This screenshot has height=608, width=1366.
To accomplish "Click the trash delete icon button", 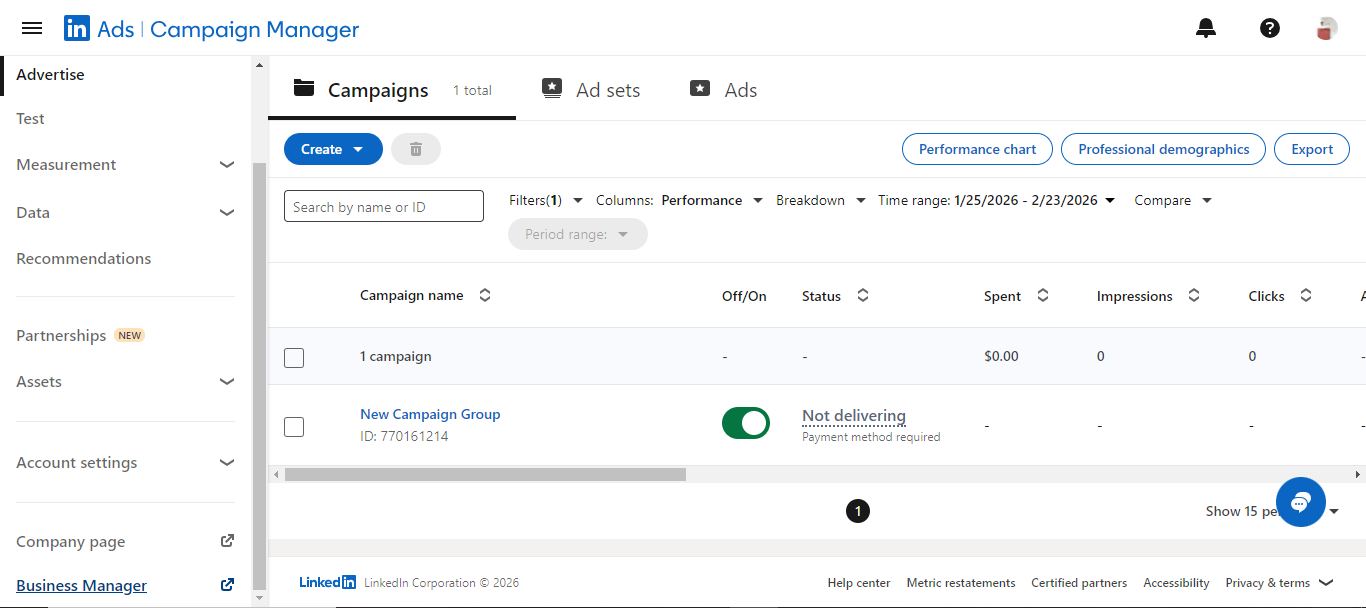I will click(416, 149).
